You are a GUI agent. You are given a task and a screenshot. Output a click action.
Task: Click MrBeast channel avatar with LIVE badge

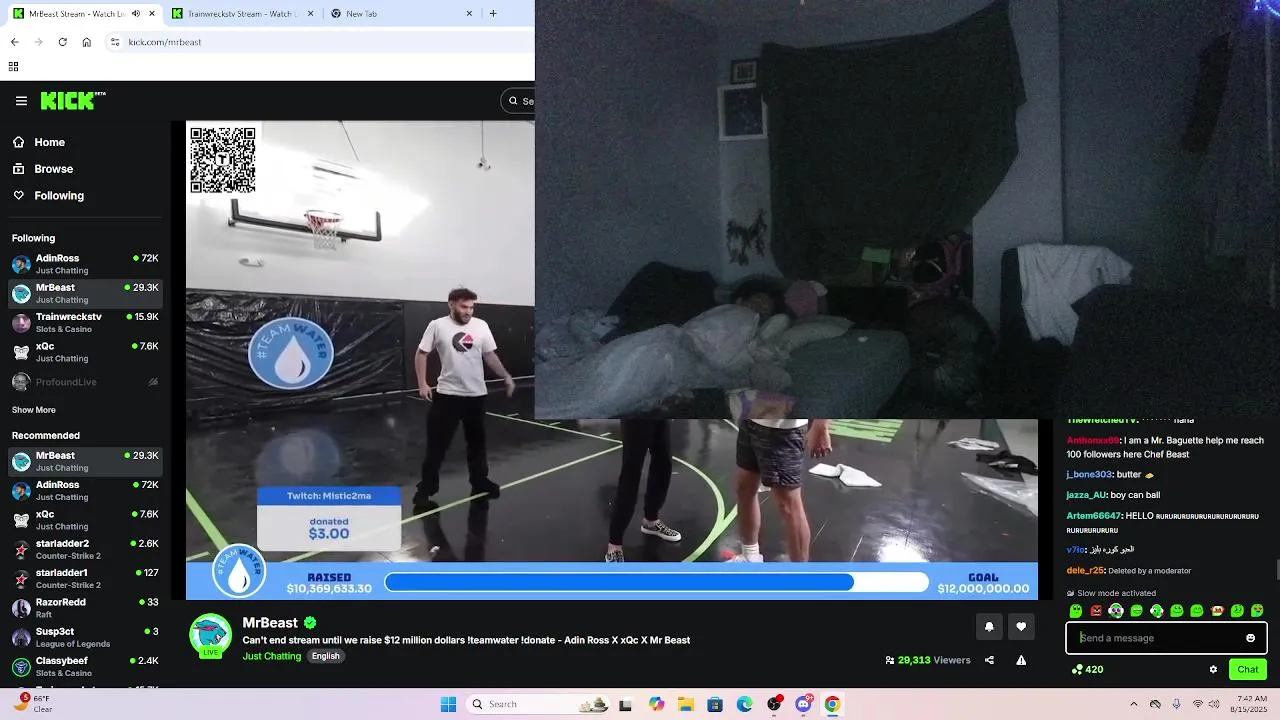pyautogui.click(x=210, y=635)
